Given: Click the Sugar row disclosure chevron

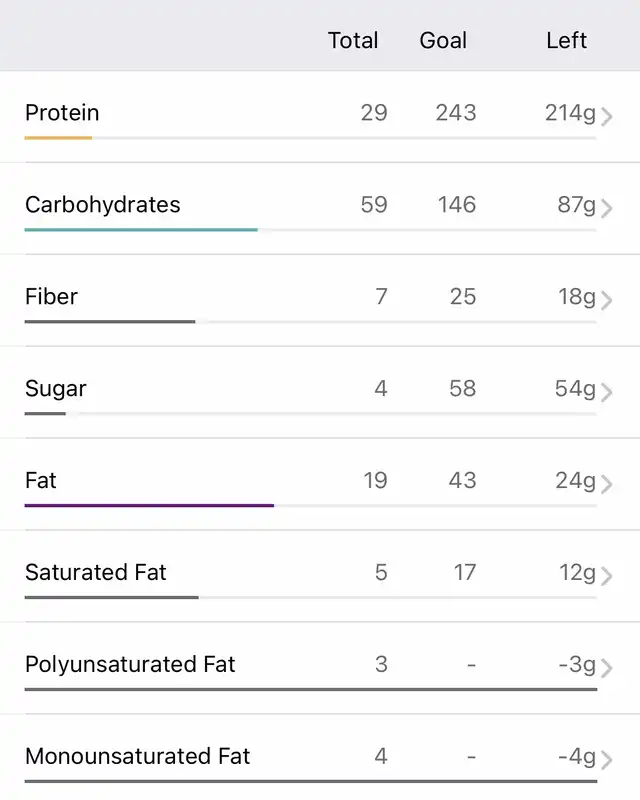Looking at the screenshot, I should pyautogui.click(x=607, y=392).
